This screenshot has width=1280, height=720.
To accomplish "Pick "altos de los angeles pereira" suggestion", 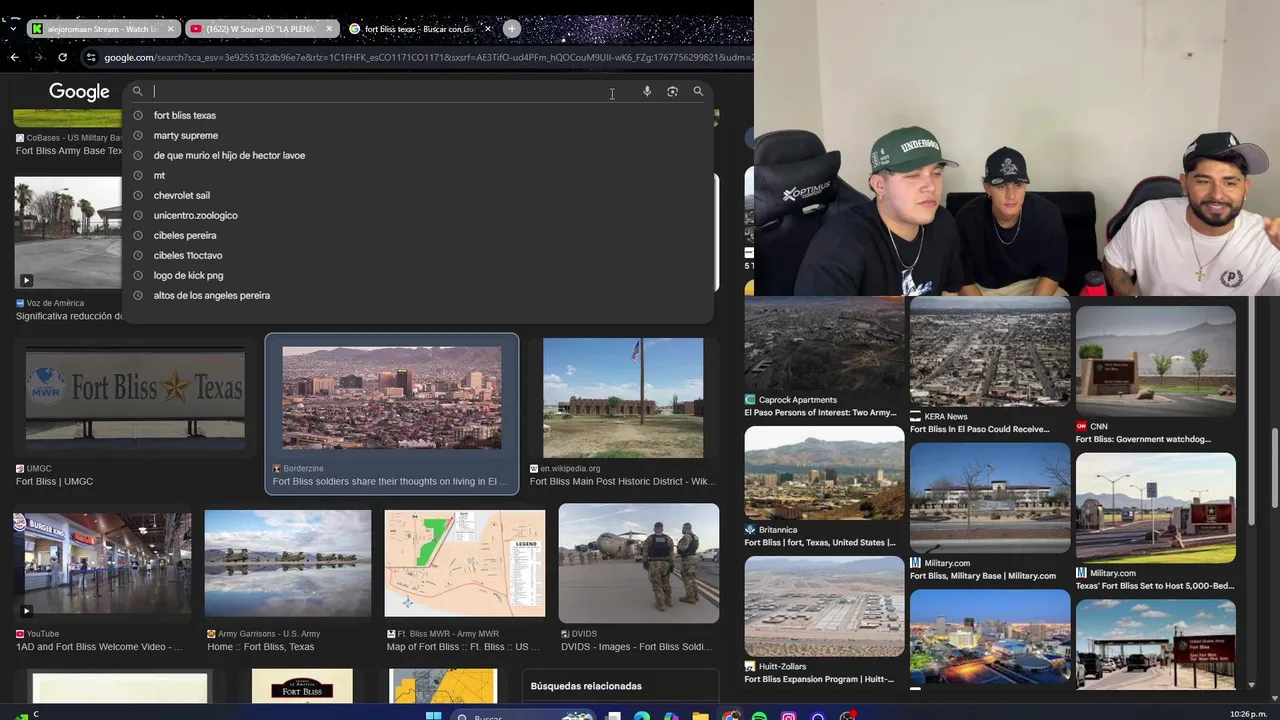I will [x=211, y=295].
